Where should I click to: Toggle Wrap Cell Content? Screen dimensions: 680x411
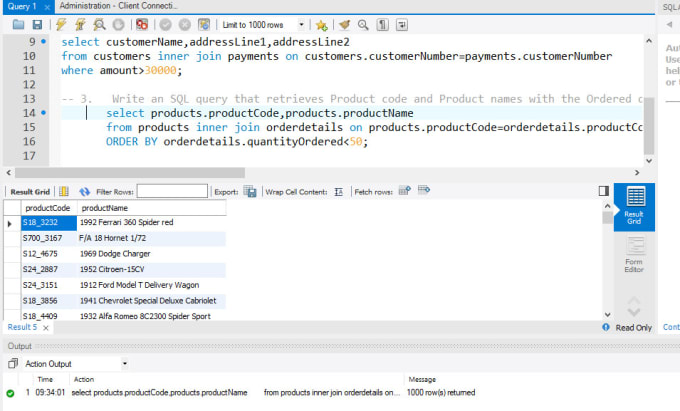click(339, 192)
